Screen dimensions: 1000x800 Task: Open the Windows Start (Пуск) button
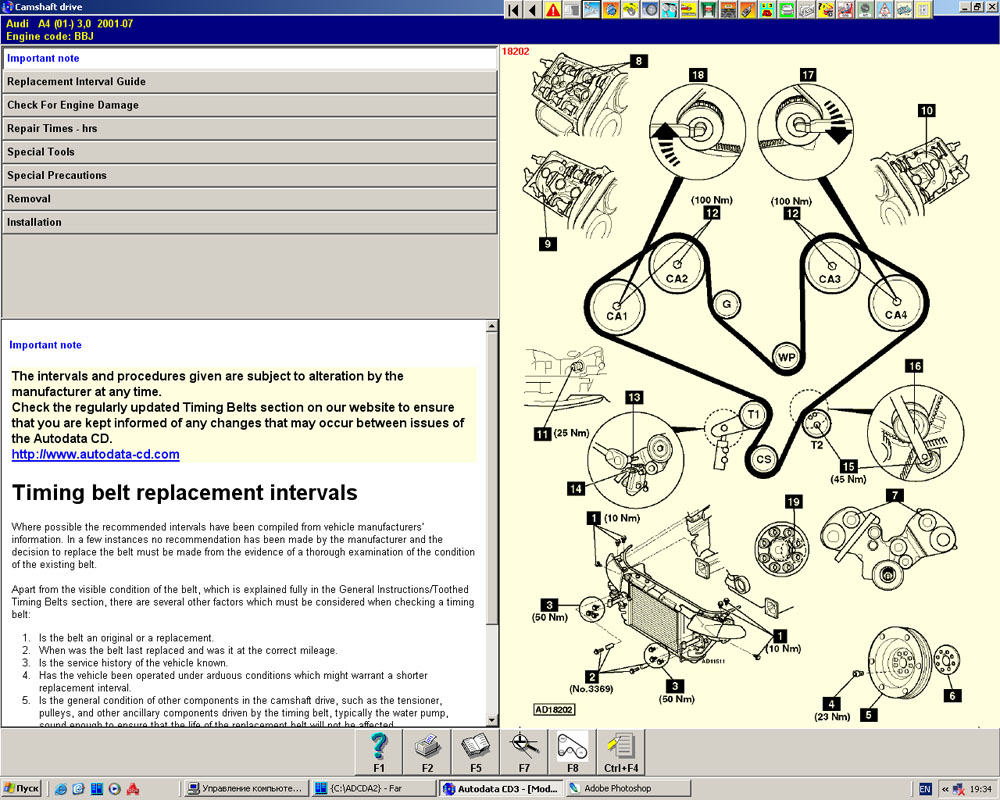pos(22,788)
